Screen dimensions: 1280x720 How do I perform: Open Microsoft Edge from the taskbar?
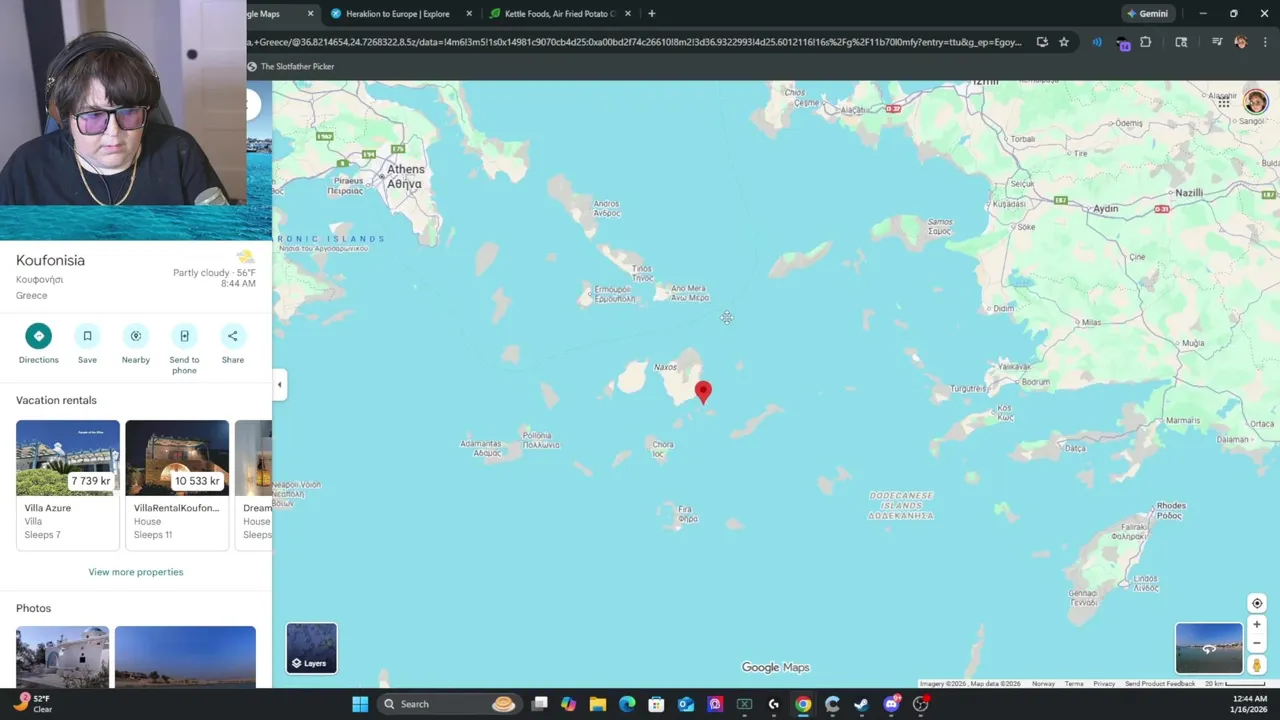627,704
